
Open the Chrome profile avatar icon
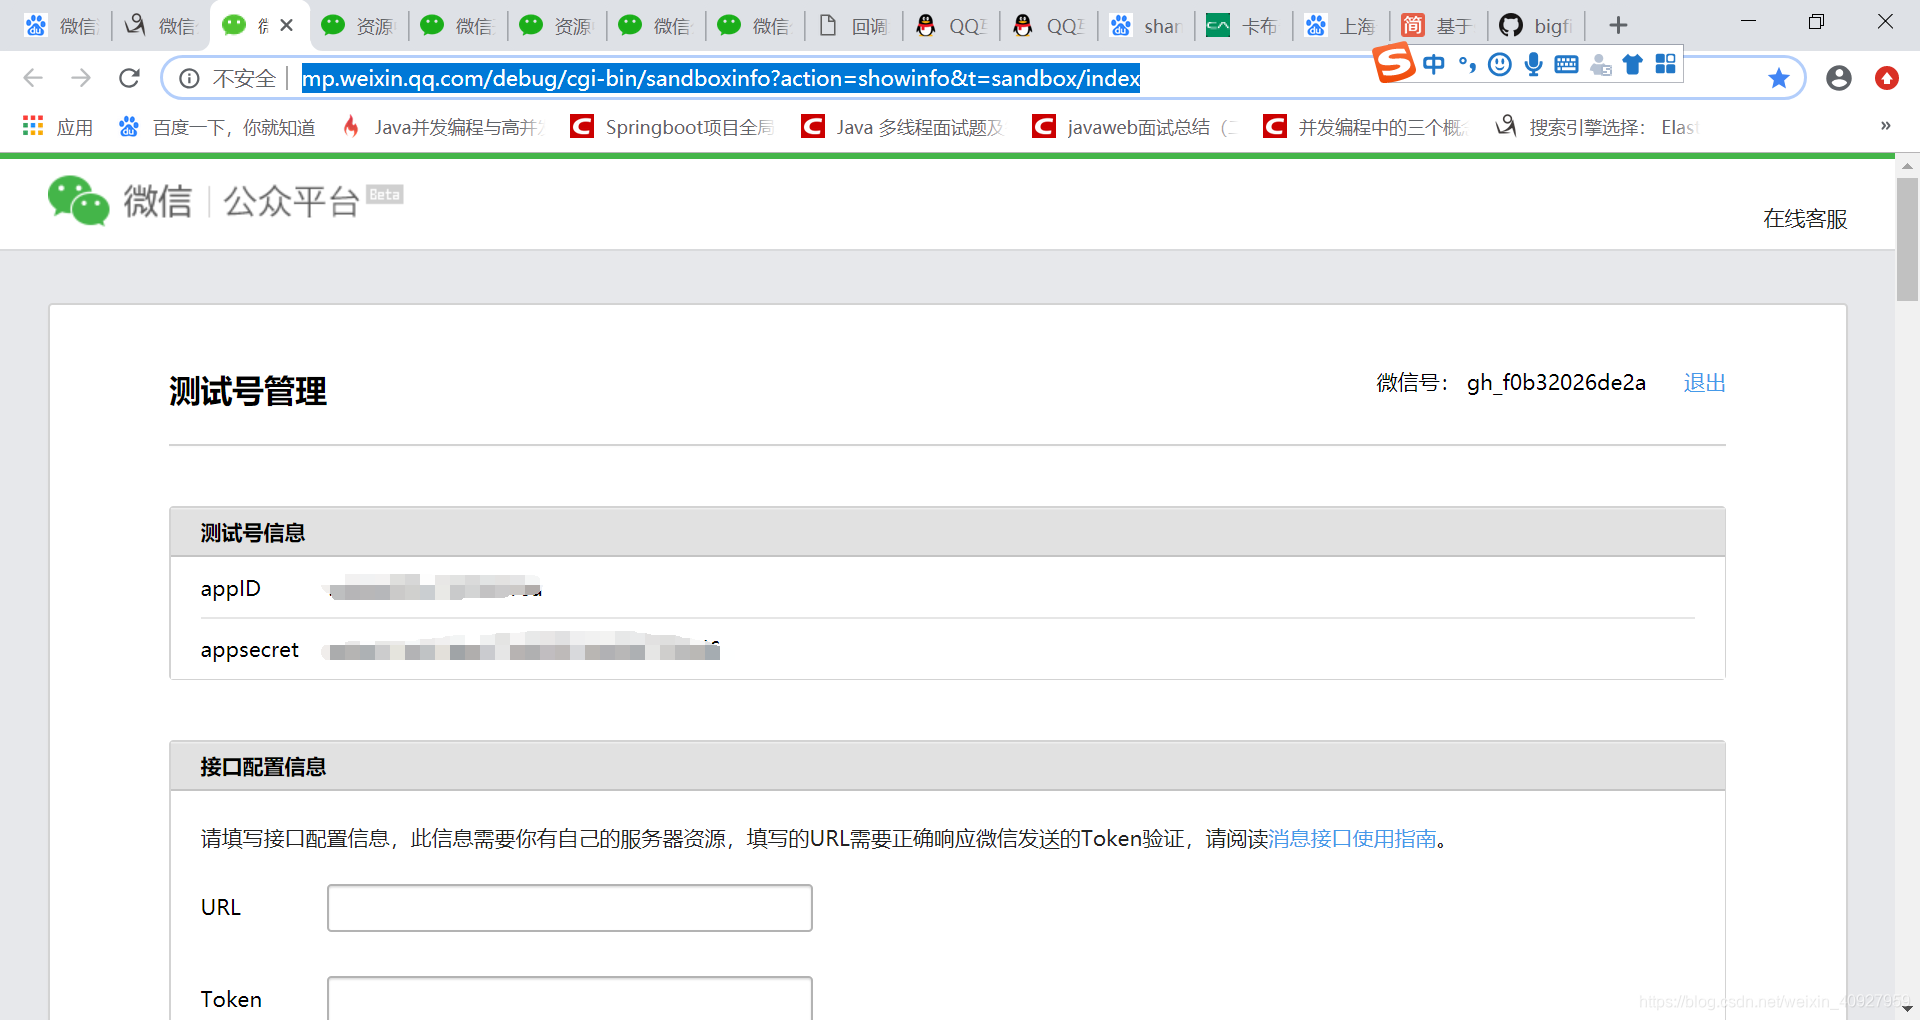pos(1838,78)
